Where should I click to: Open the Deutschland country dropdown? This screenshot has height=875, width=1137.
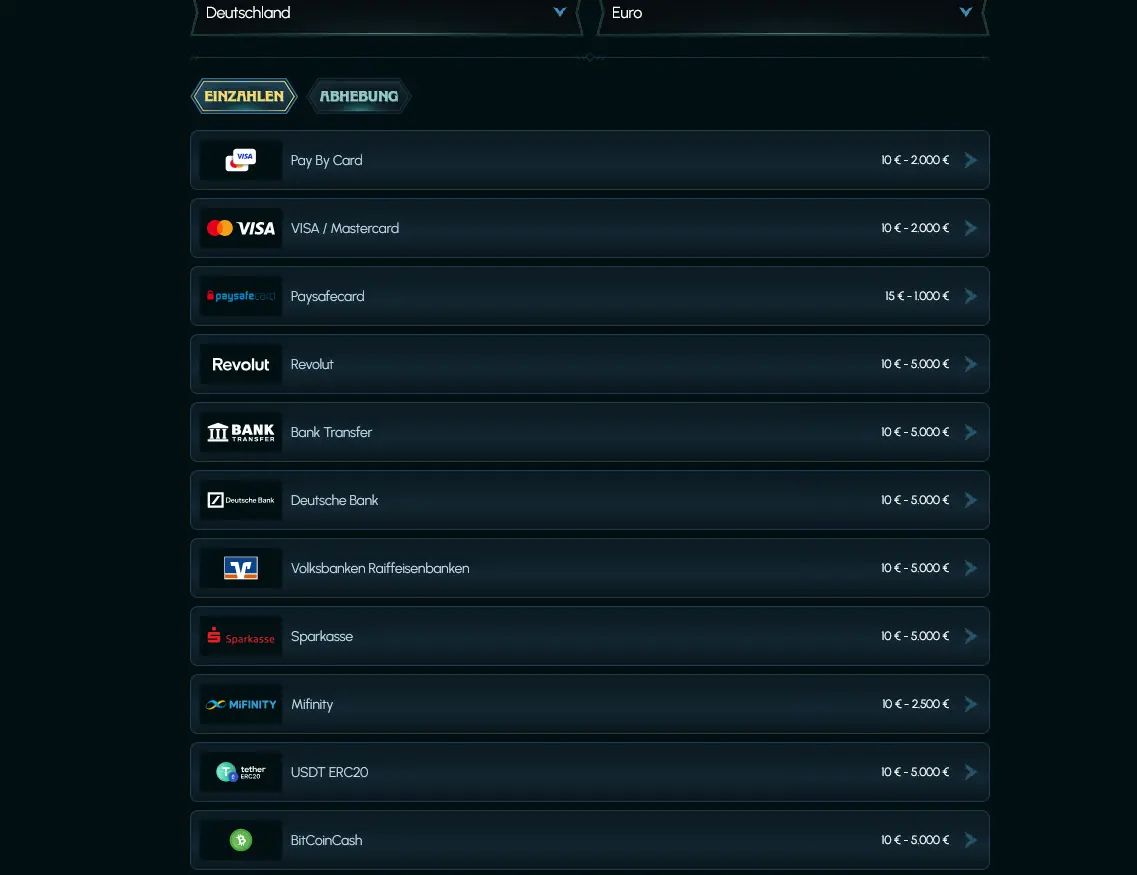point(386,14)
